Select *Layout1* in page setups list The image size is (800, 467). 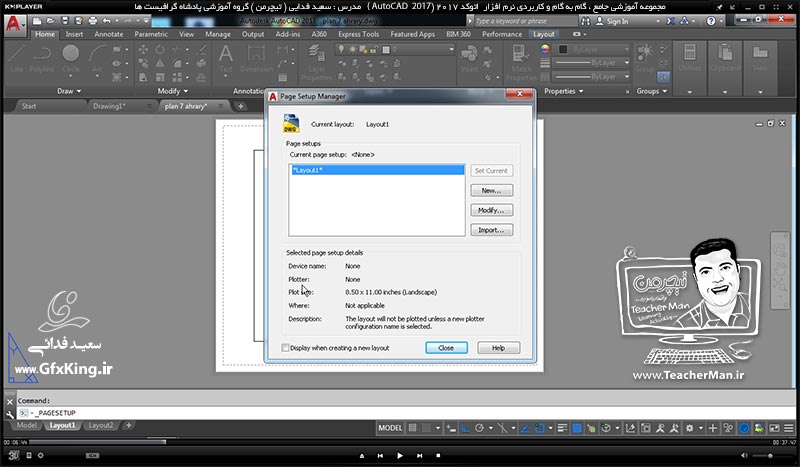click(378, 170)
